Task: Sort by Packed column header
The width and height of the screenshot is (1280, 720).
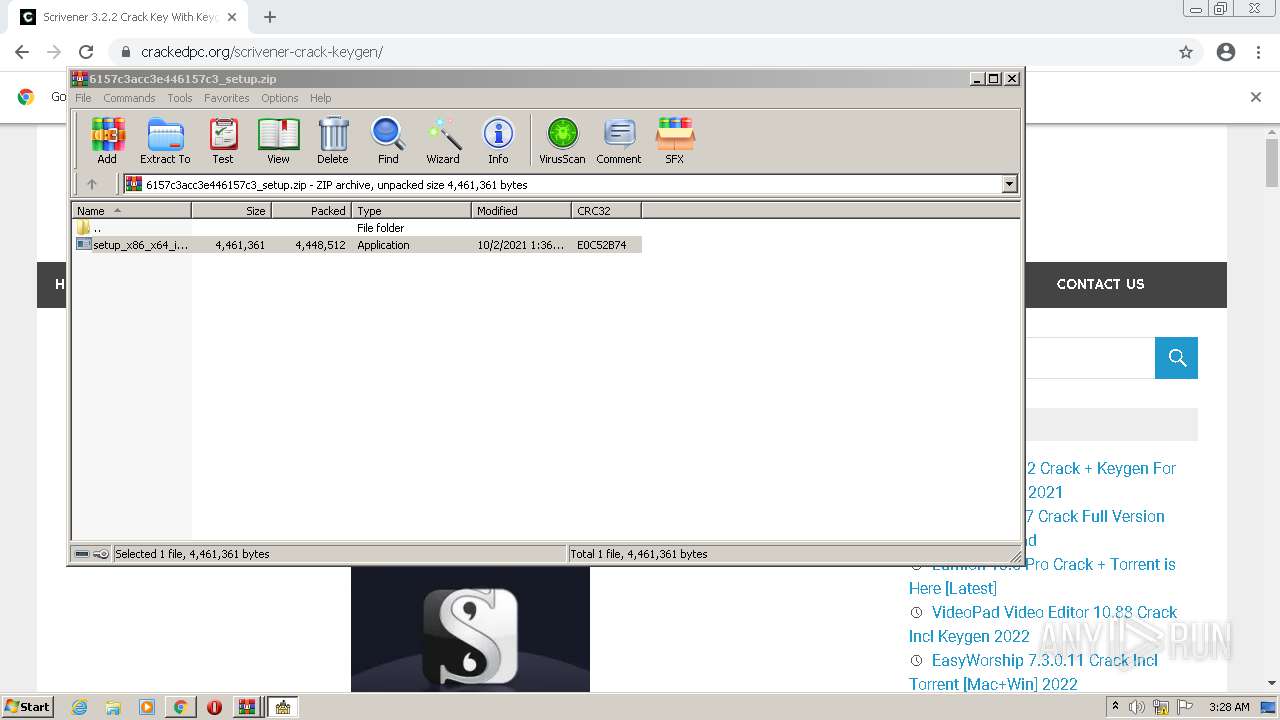Action: pyautogui.click(x=311, y=211)
